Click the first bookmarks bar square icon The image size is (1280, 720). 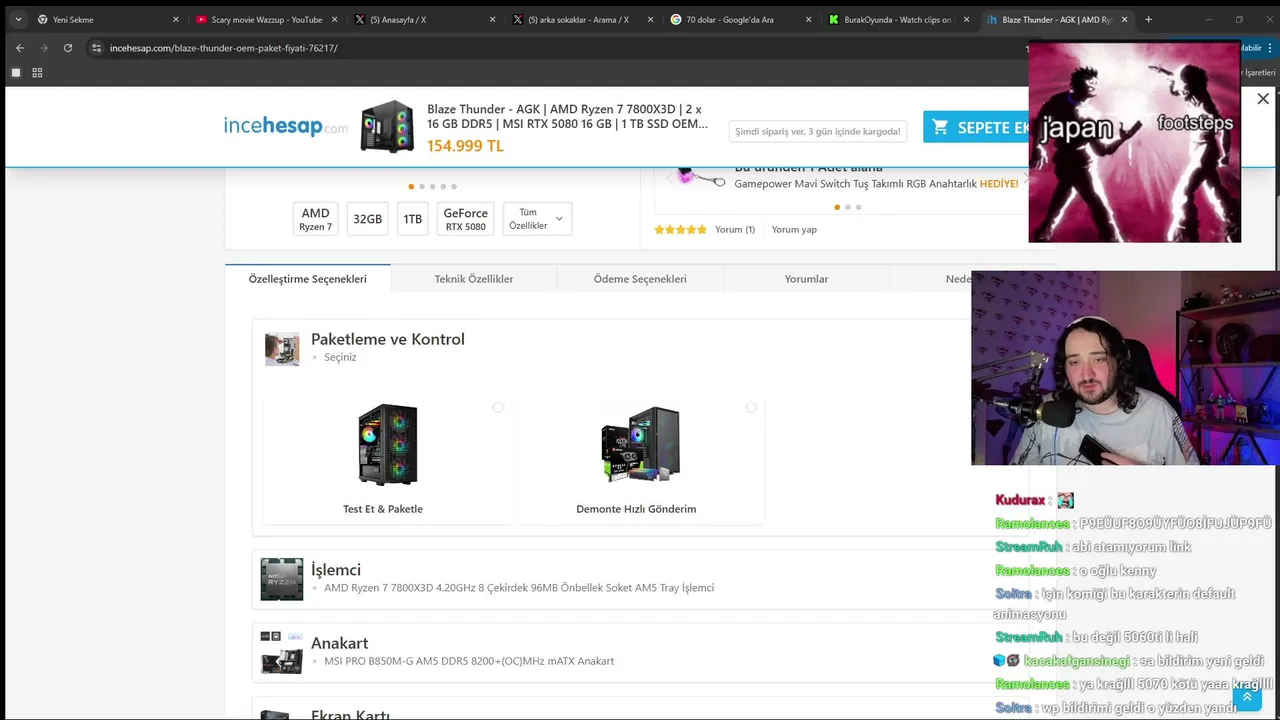tap(15, 72)
